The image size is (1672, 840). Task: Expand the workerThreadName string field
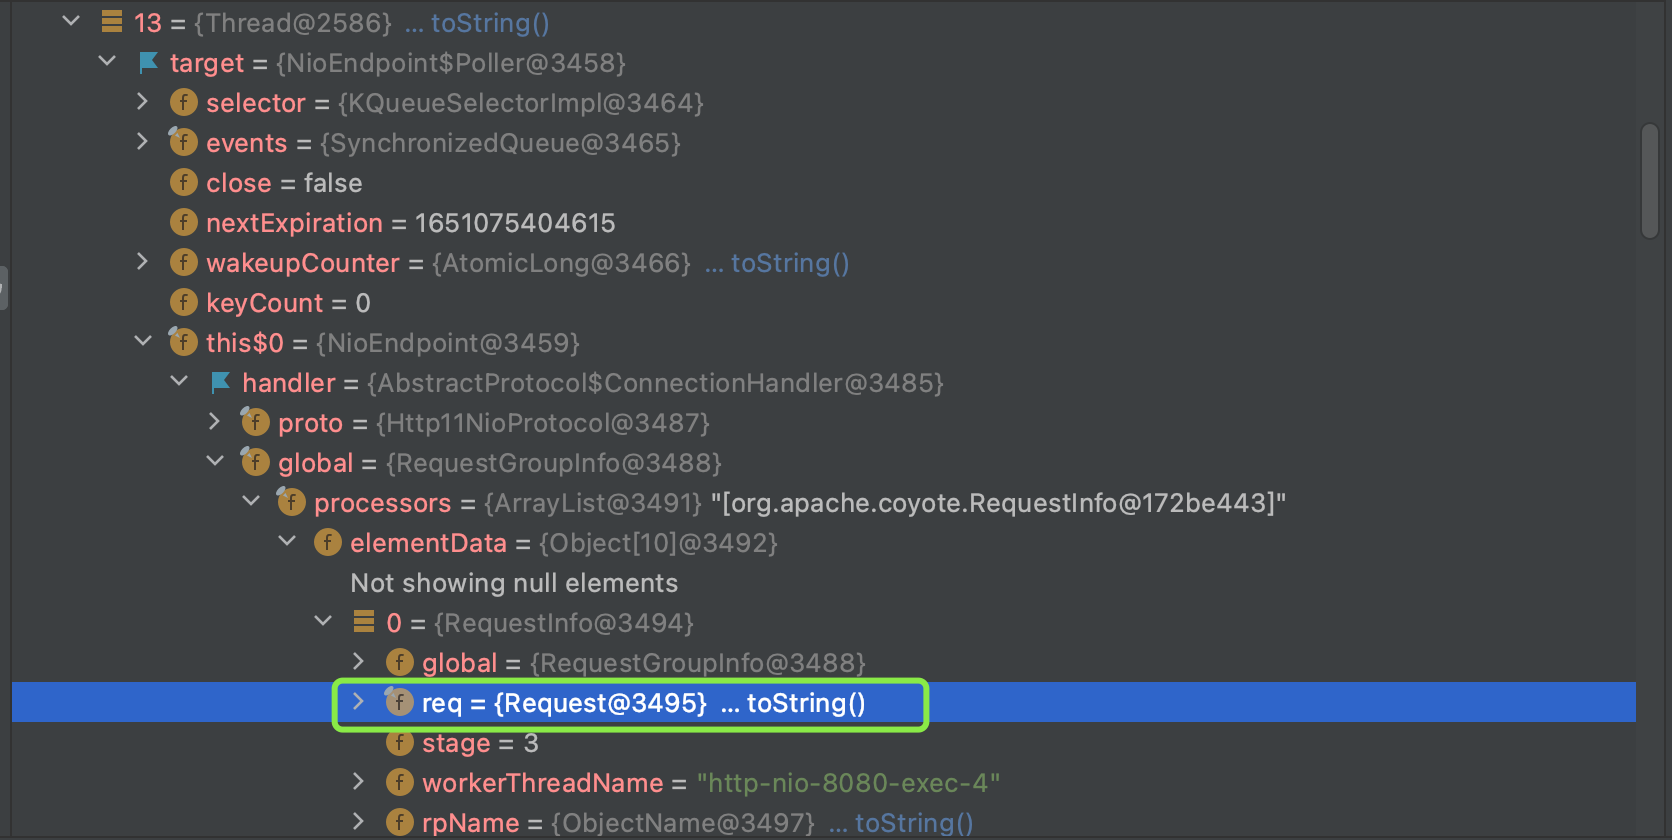pyautogui.click(x=359, y=781)
